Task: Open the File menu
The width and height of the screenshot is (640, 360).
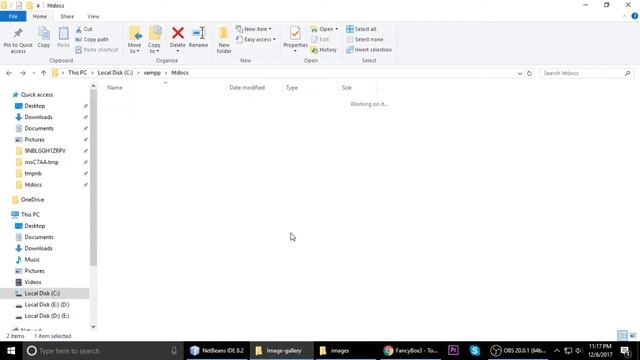Action: (x=13, y=16)
